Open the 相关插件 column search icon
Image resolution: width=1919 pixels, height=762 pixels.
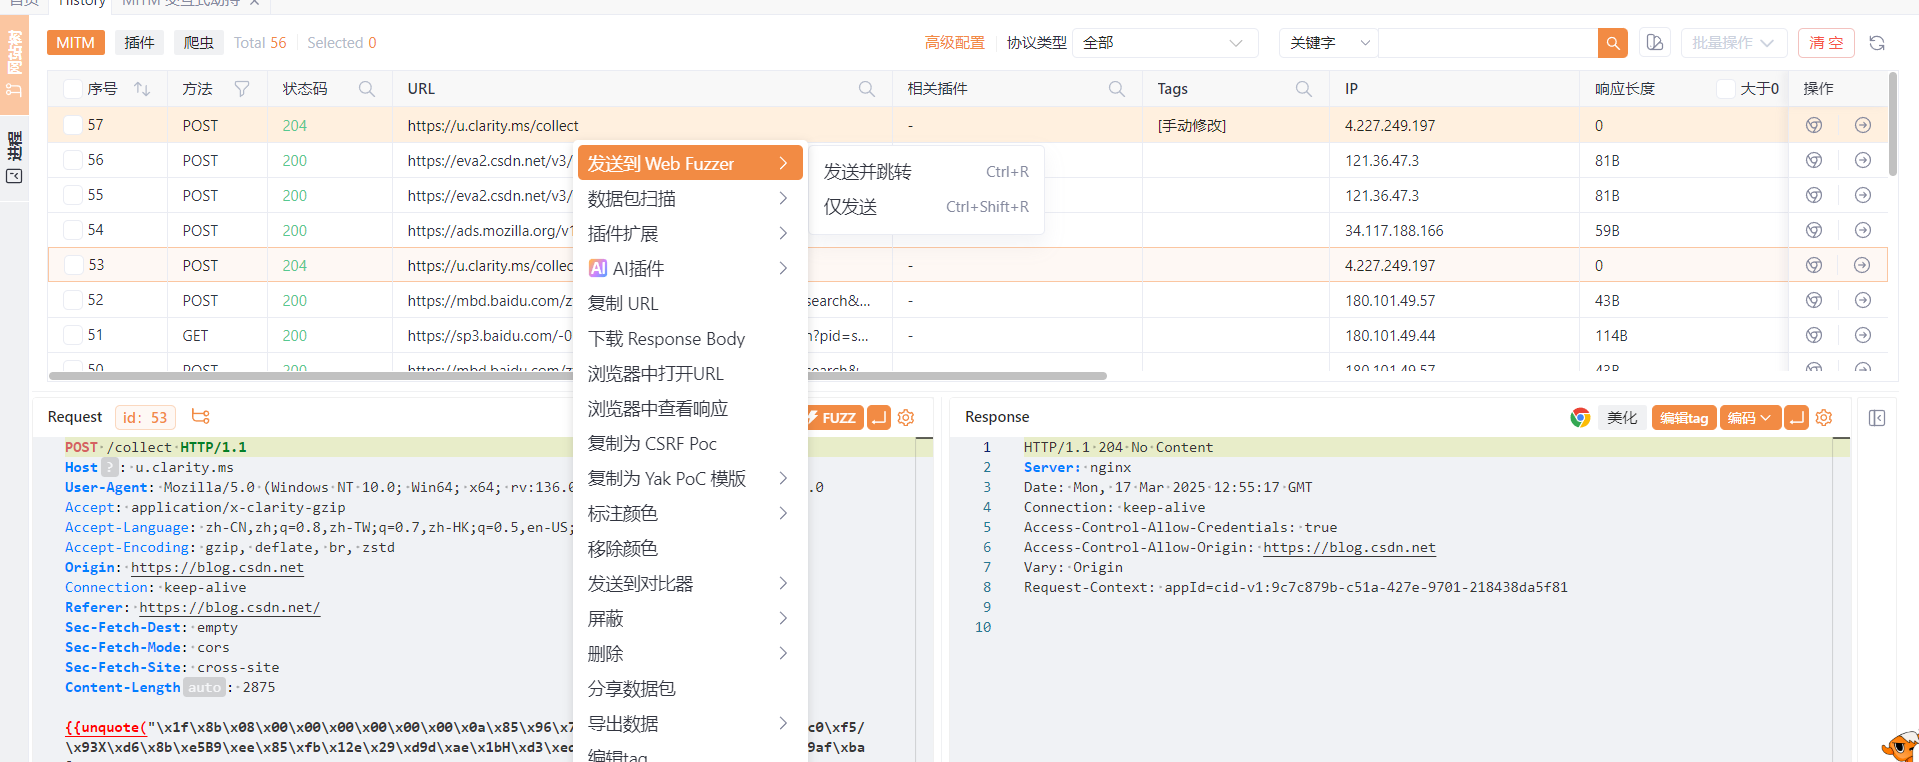(x=1117, y=89)
